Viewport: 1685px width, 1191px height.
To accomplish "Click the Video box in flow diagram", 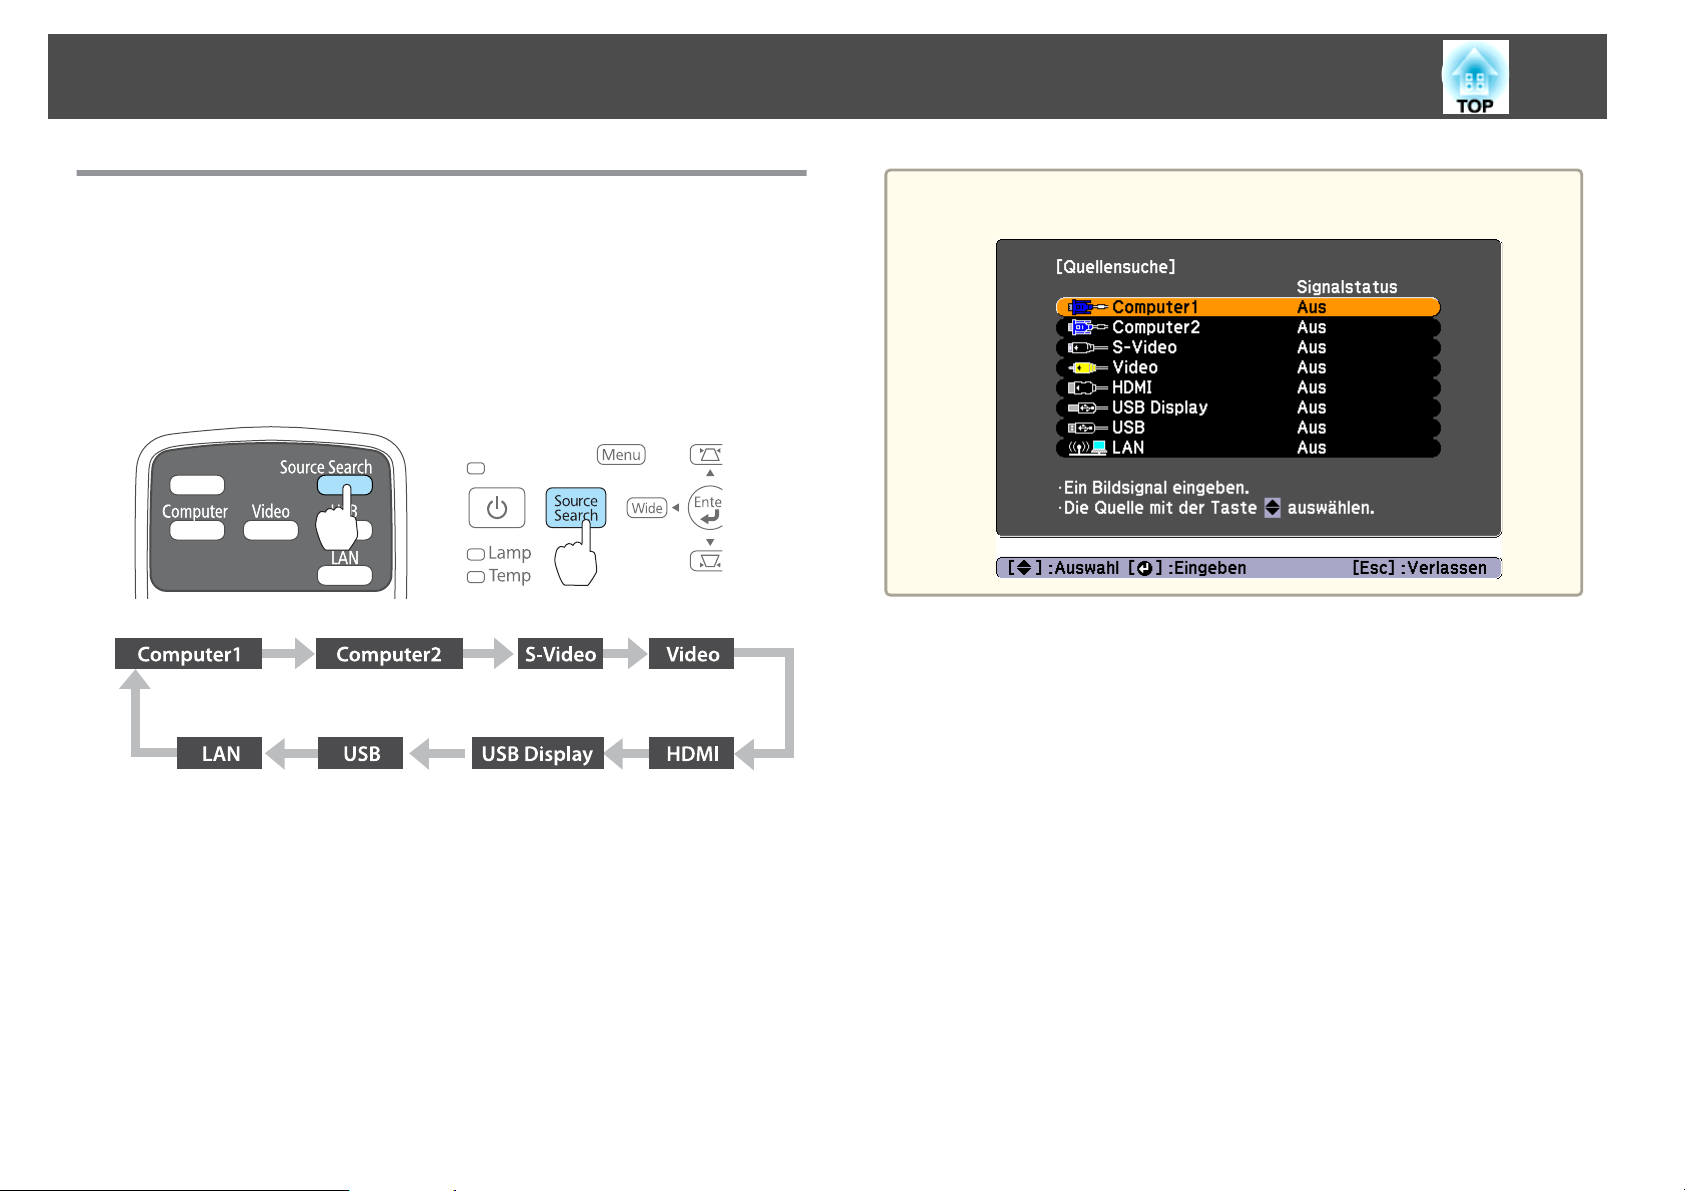I will point(692,654).
